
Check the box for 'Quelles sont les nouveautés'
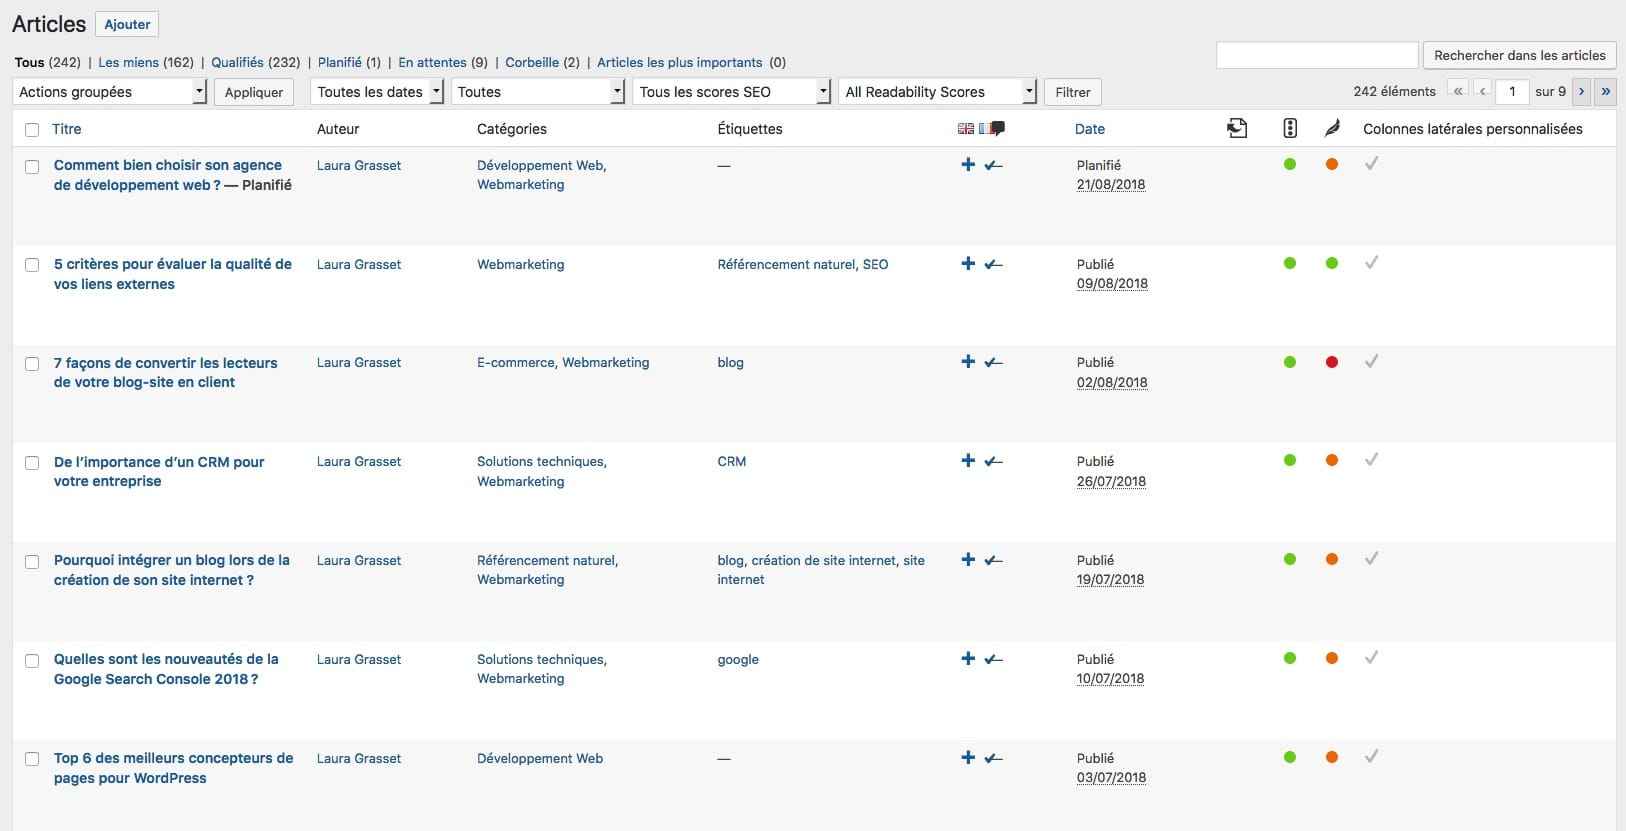pos(32,661)
